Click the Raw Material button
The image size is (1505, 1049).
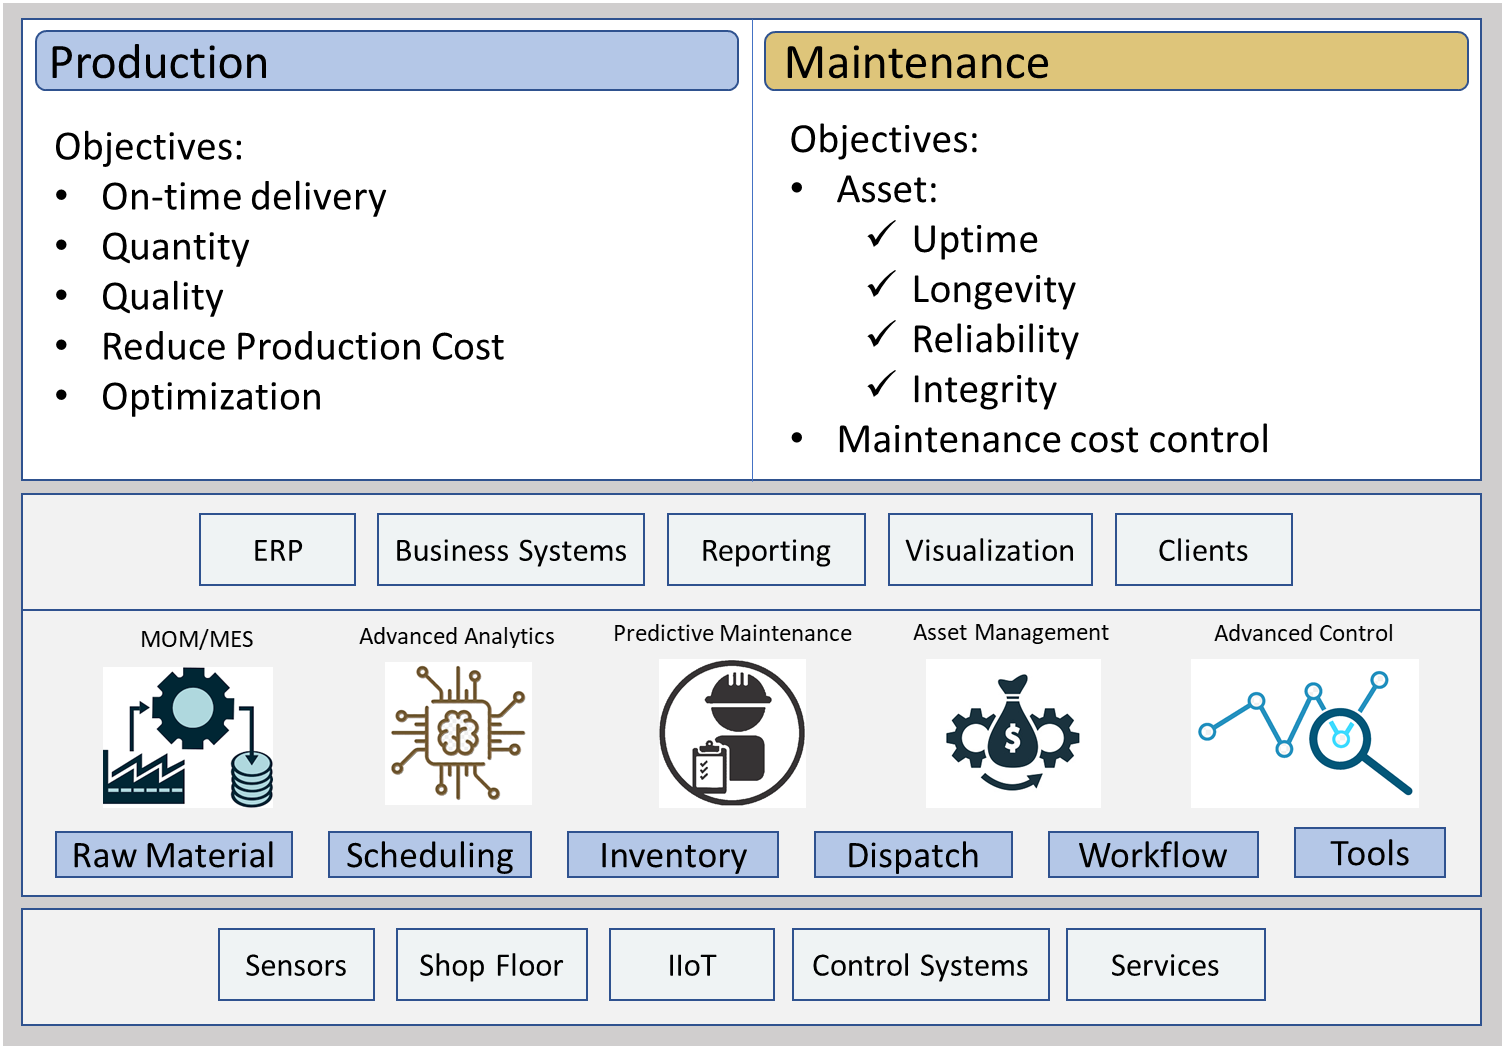pyautogui.click(x=174, y=855)
